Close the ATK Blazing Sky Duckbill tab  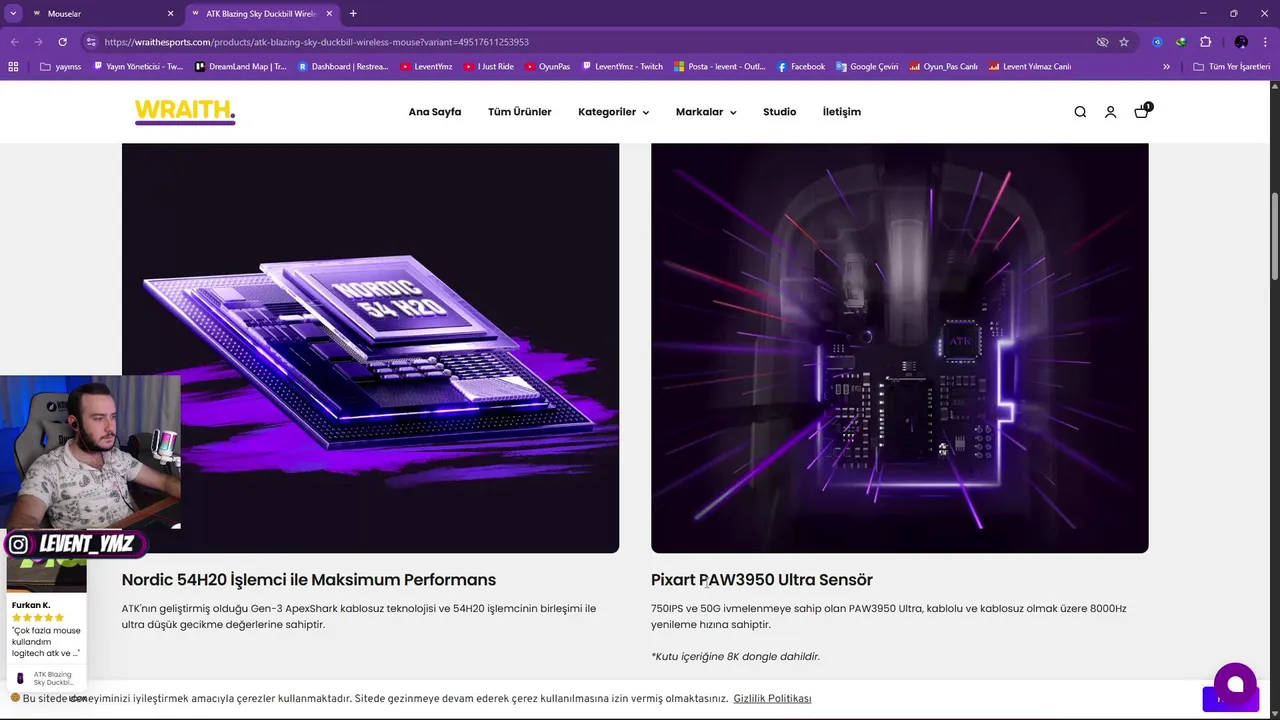pyautogui.click(x=330, y=14)
